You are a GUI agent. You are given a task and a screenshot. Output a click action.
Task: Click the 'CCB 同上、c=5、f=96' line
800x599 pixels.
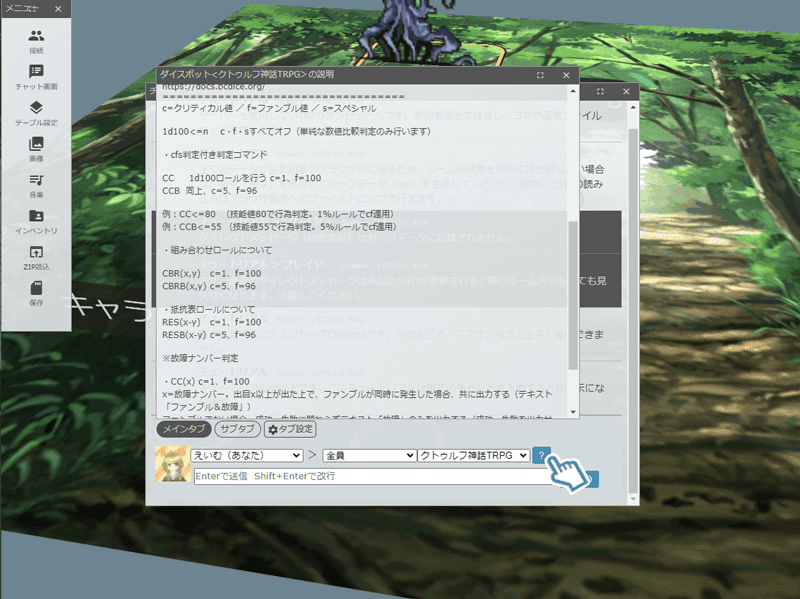(x=210, y=191)
